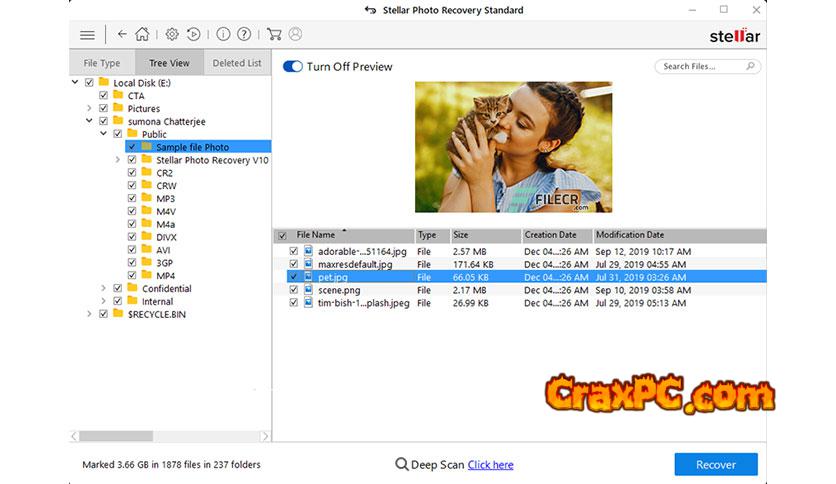836x484 pixels.
Task: Click the back arrow icon
Action: click(x=122, y=34)
